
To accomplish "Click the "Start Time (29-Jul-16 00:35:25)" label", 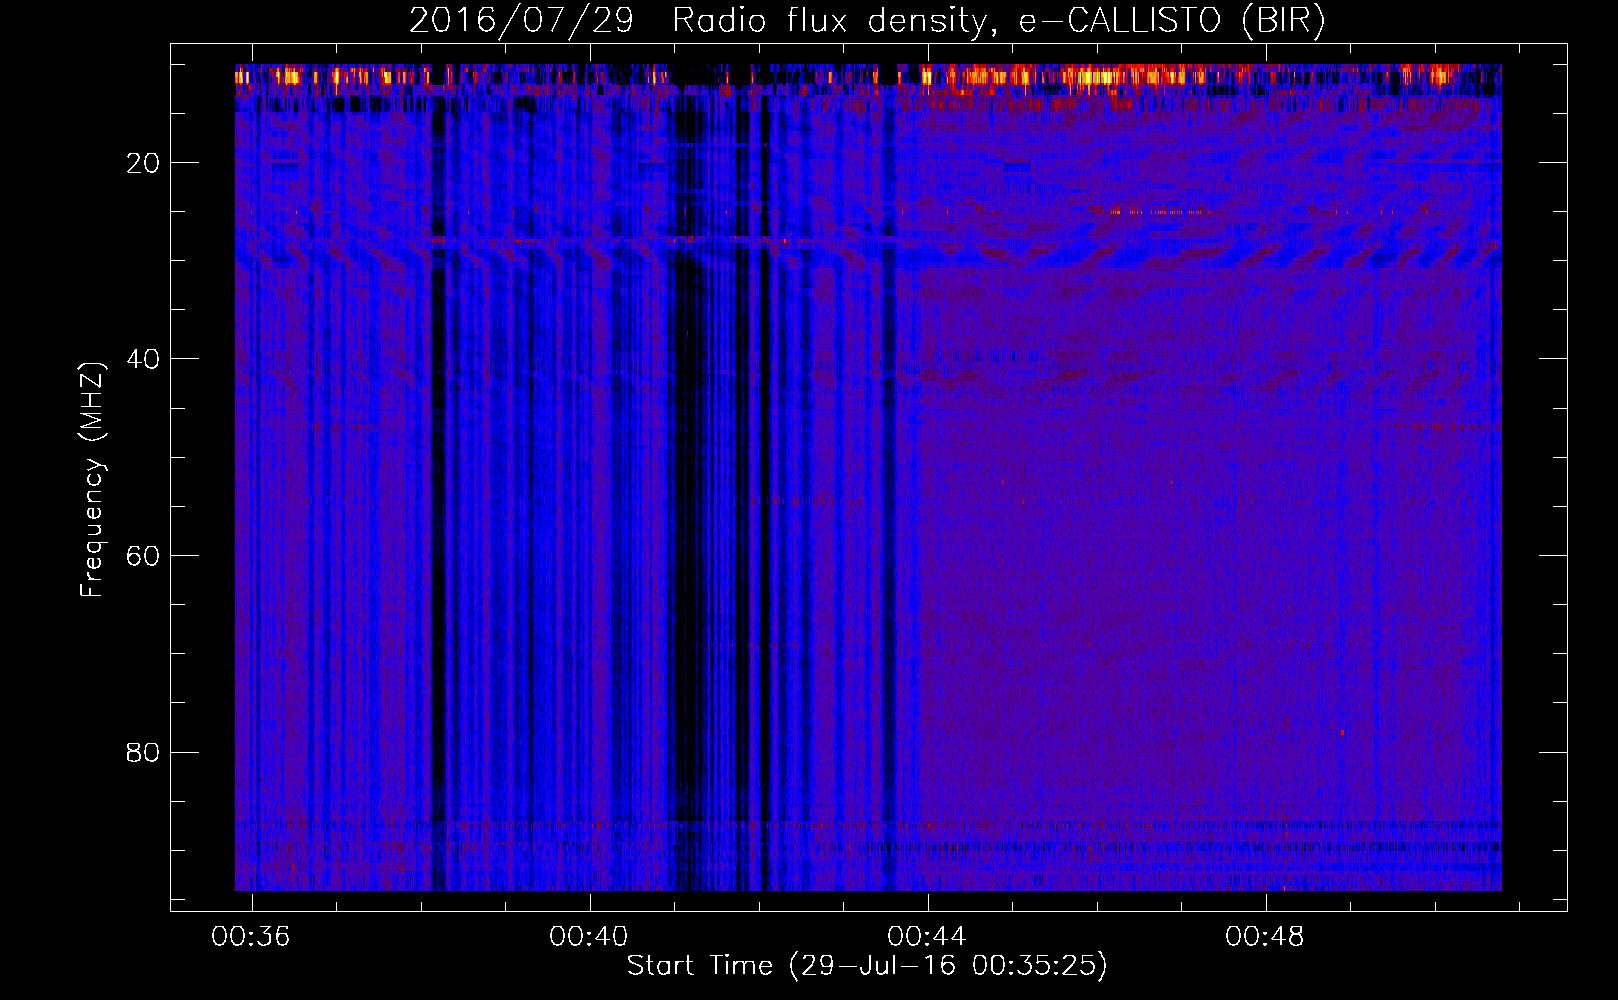I will tap(867, 966).
